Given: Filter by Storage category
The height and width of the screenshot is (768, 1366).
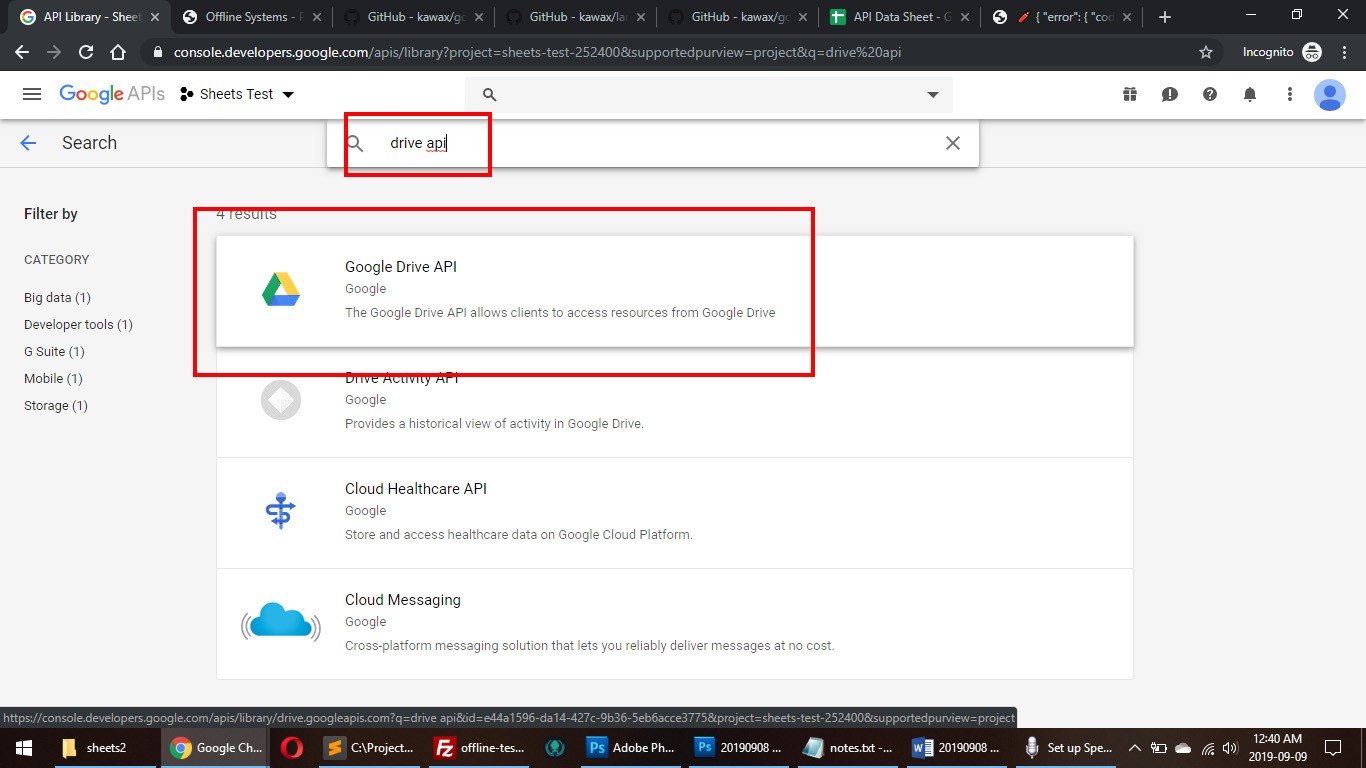Looking at the screenshot, I should pos(55,405).
